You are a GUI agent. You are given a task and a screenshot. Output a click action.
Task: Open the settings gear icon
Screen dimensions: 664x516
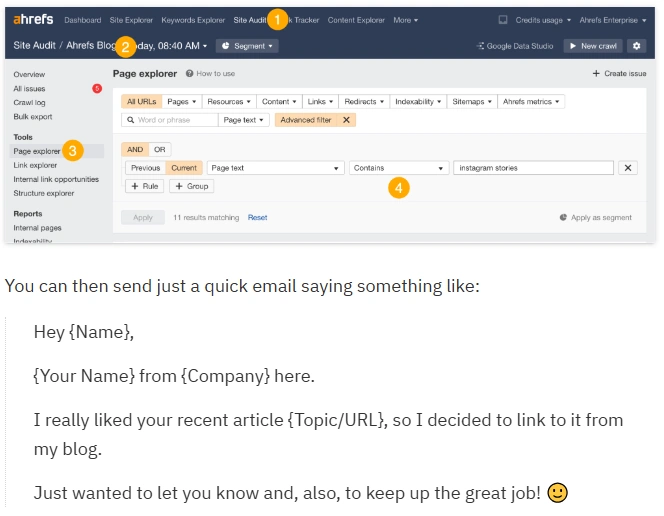point(636,46)
